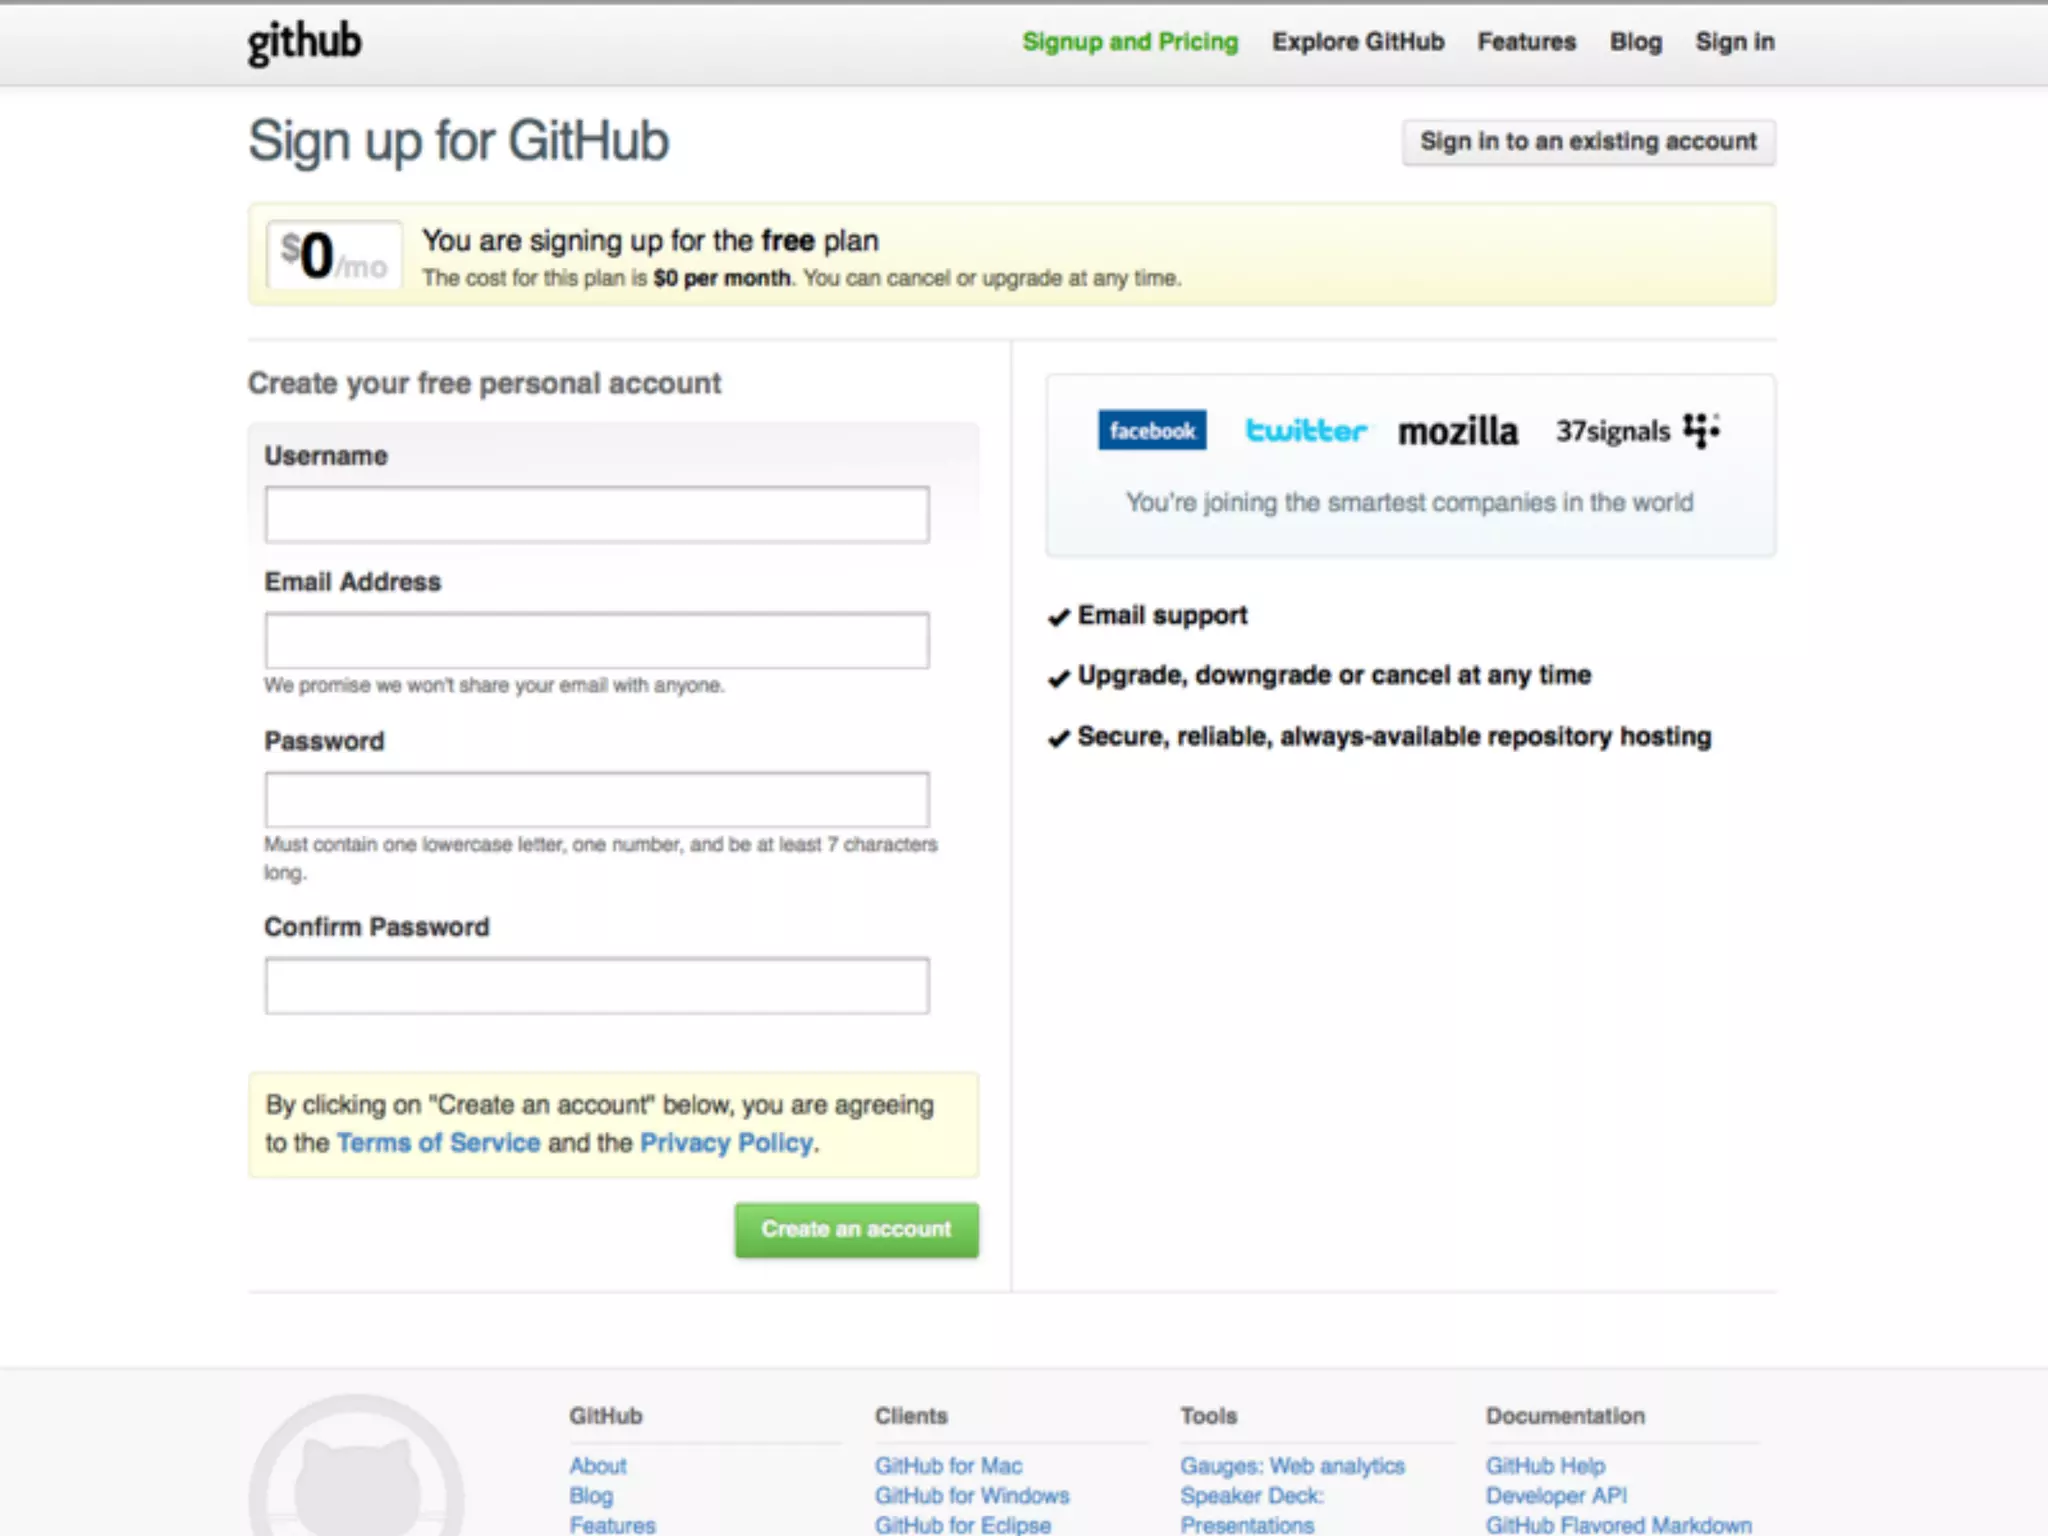The height and width of the screenshot is (1536, 2048).
Task: Open the Blog link in header
Action: pyautogui.click(x=1635, y=42)
